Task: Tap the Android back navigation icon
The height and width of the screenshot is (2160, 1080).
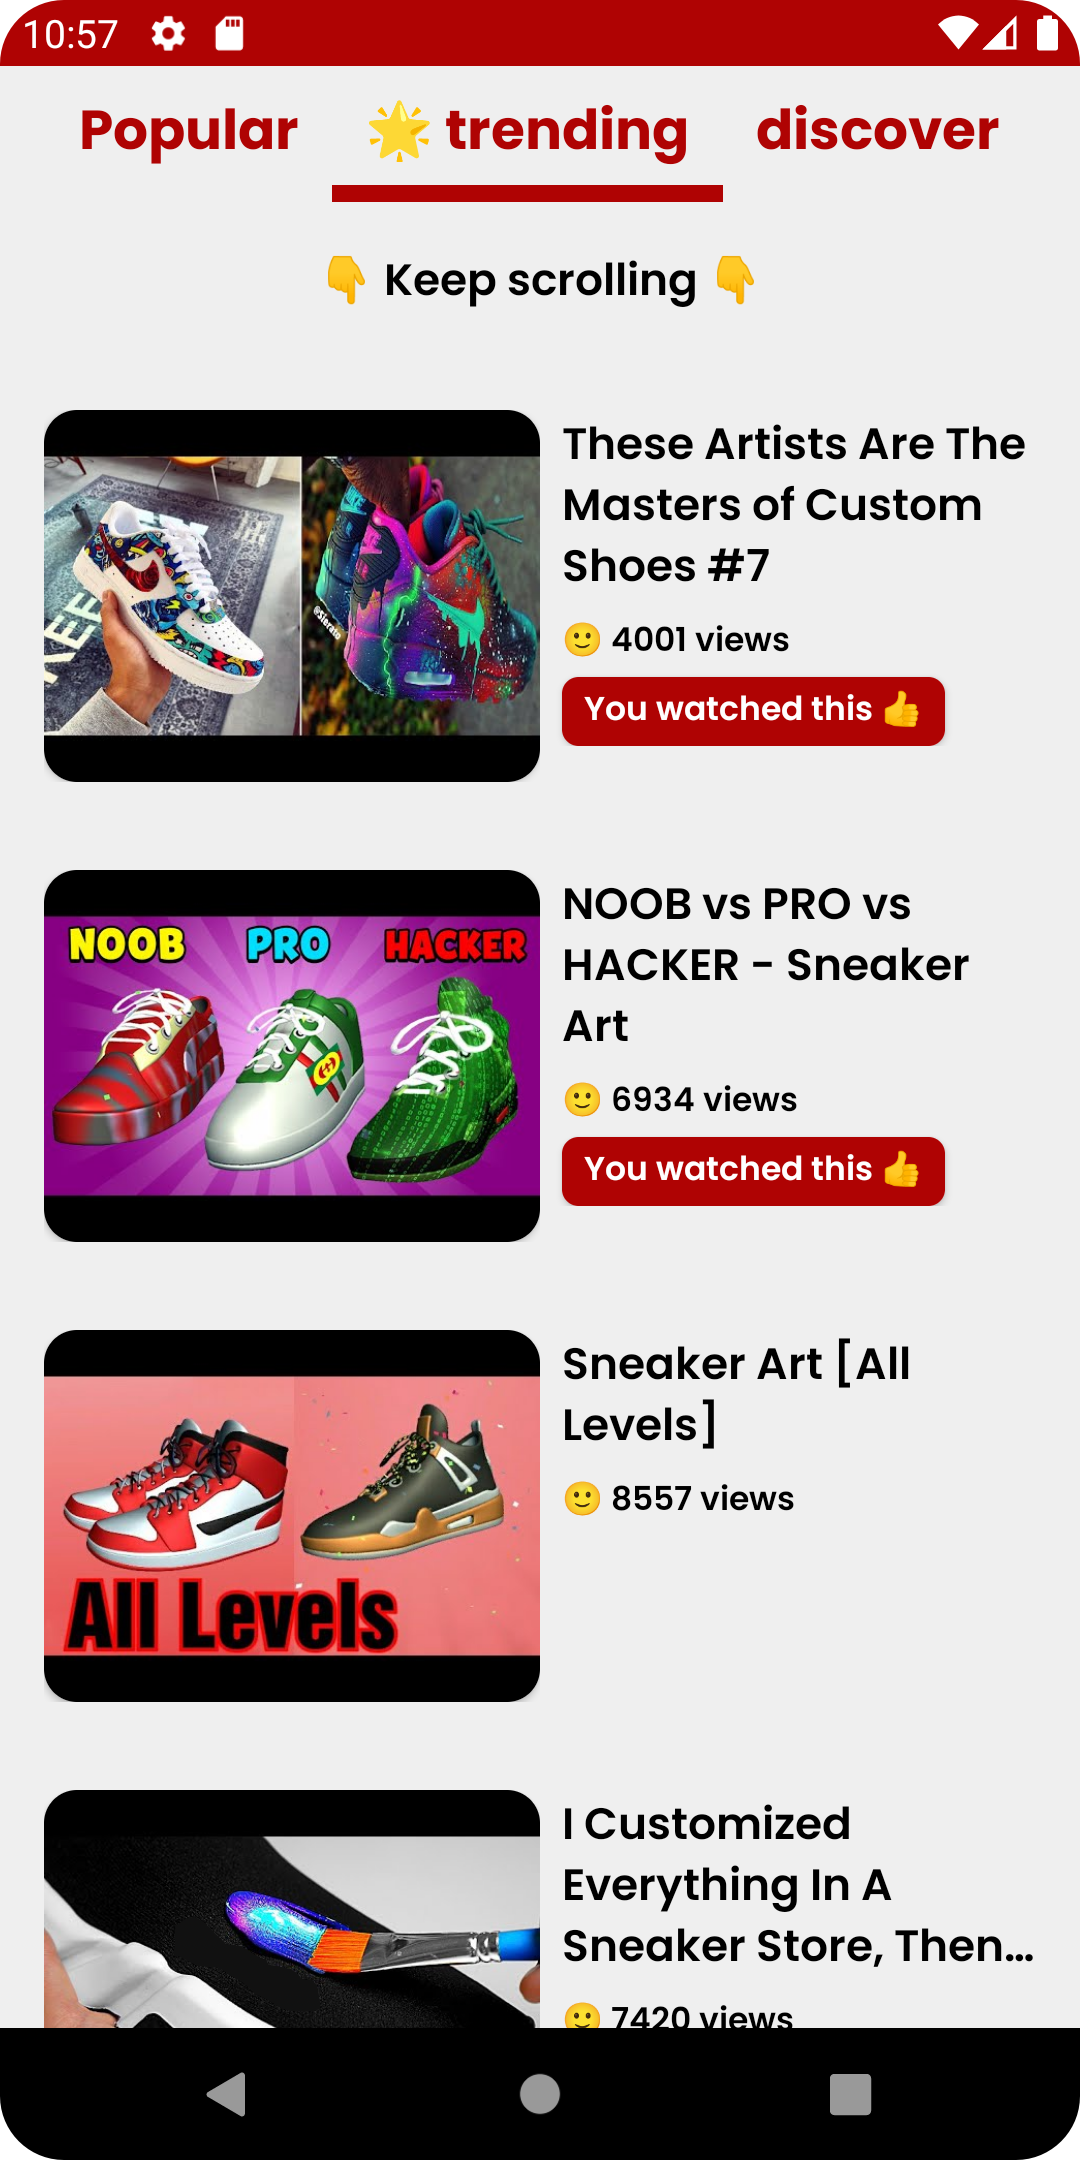Action: 226,2094
